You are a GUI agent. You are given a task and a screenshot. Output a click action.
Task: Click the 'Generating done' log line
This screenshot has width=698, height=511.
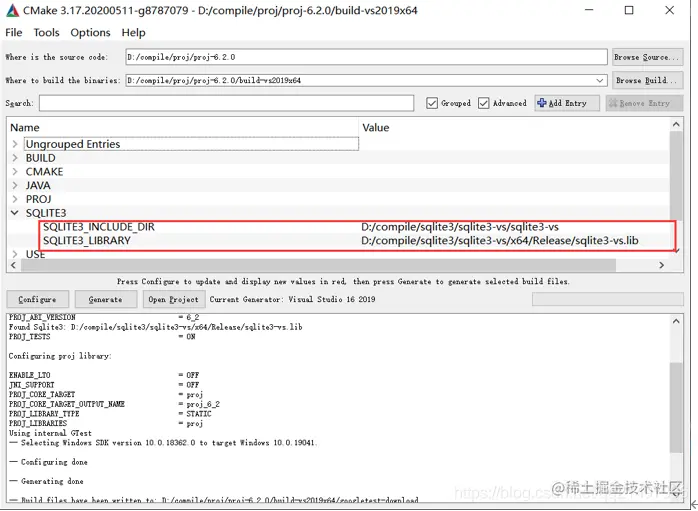pos(46,481)
